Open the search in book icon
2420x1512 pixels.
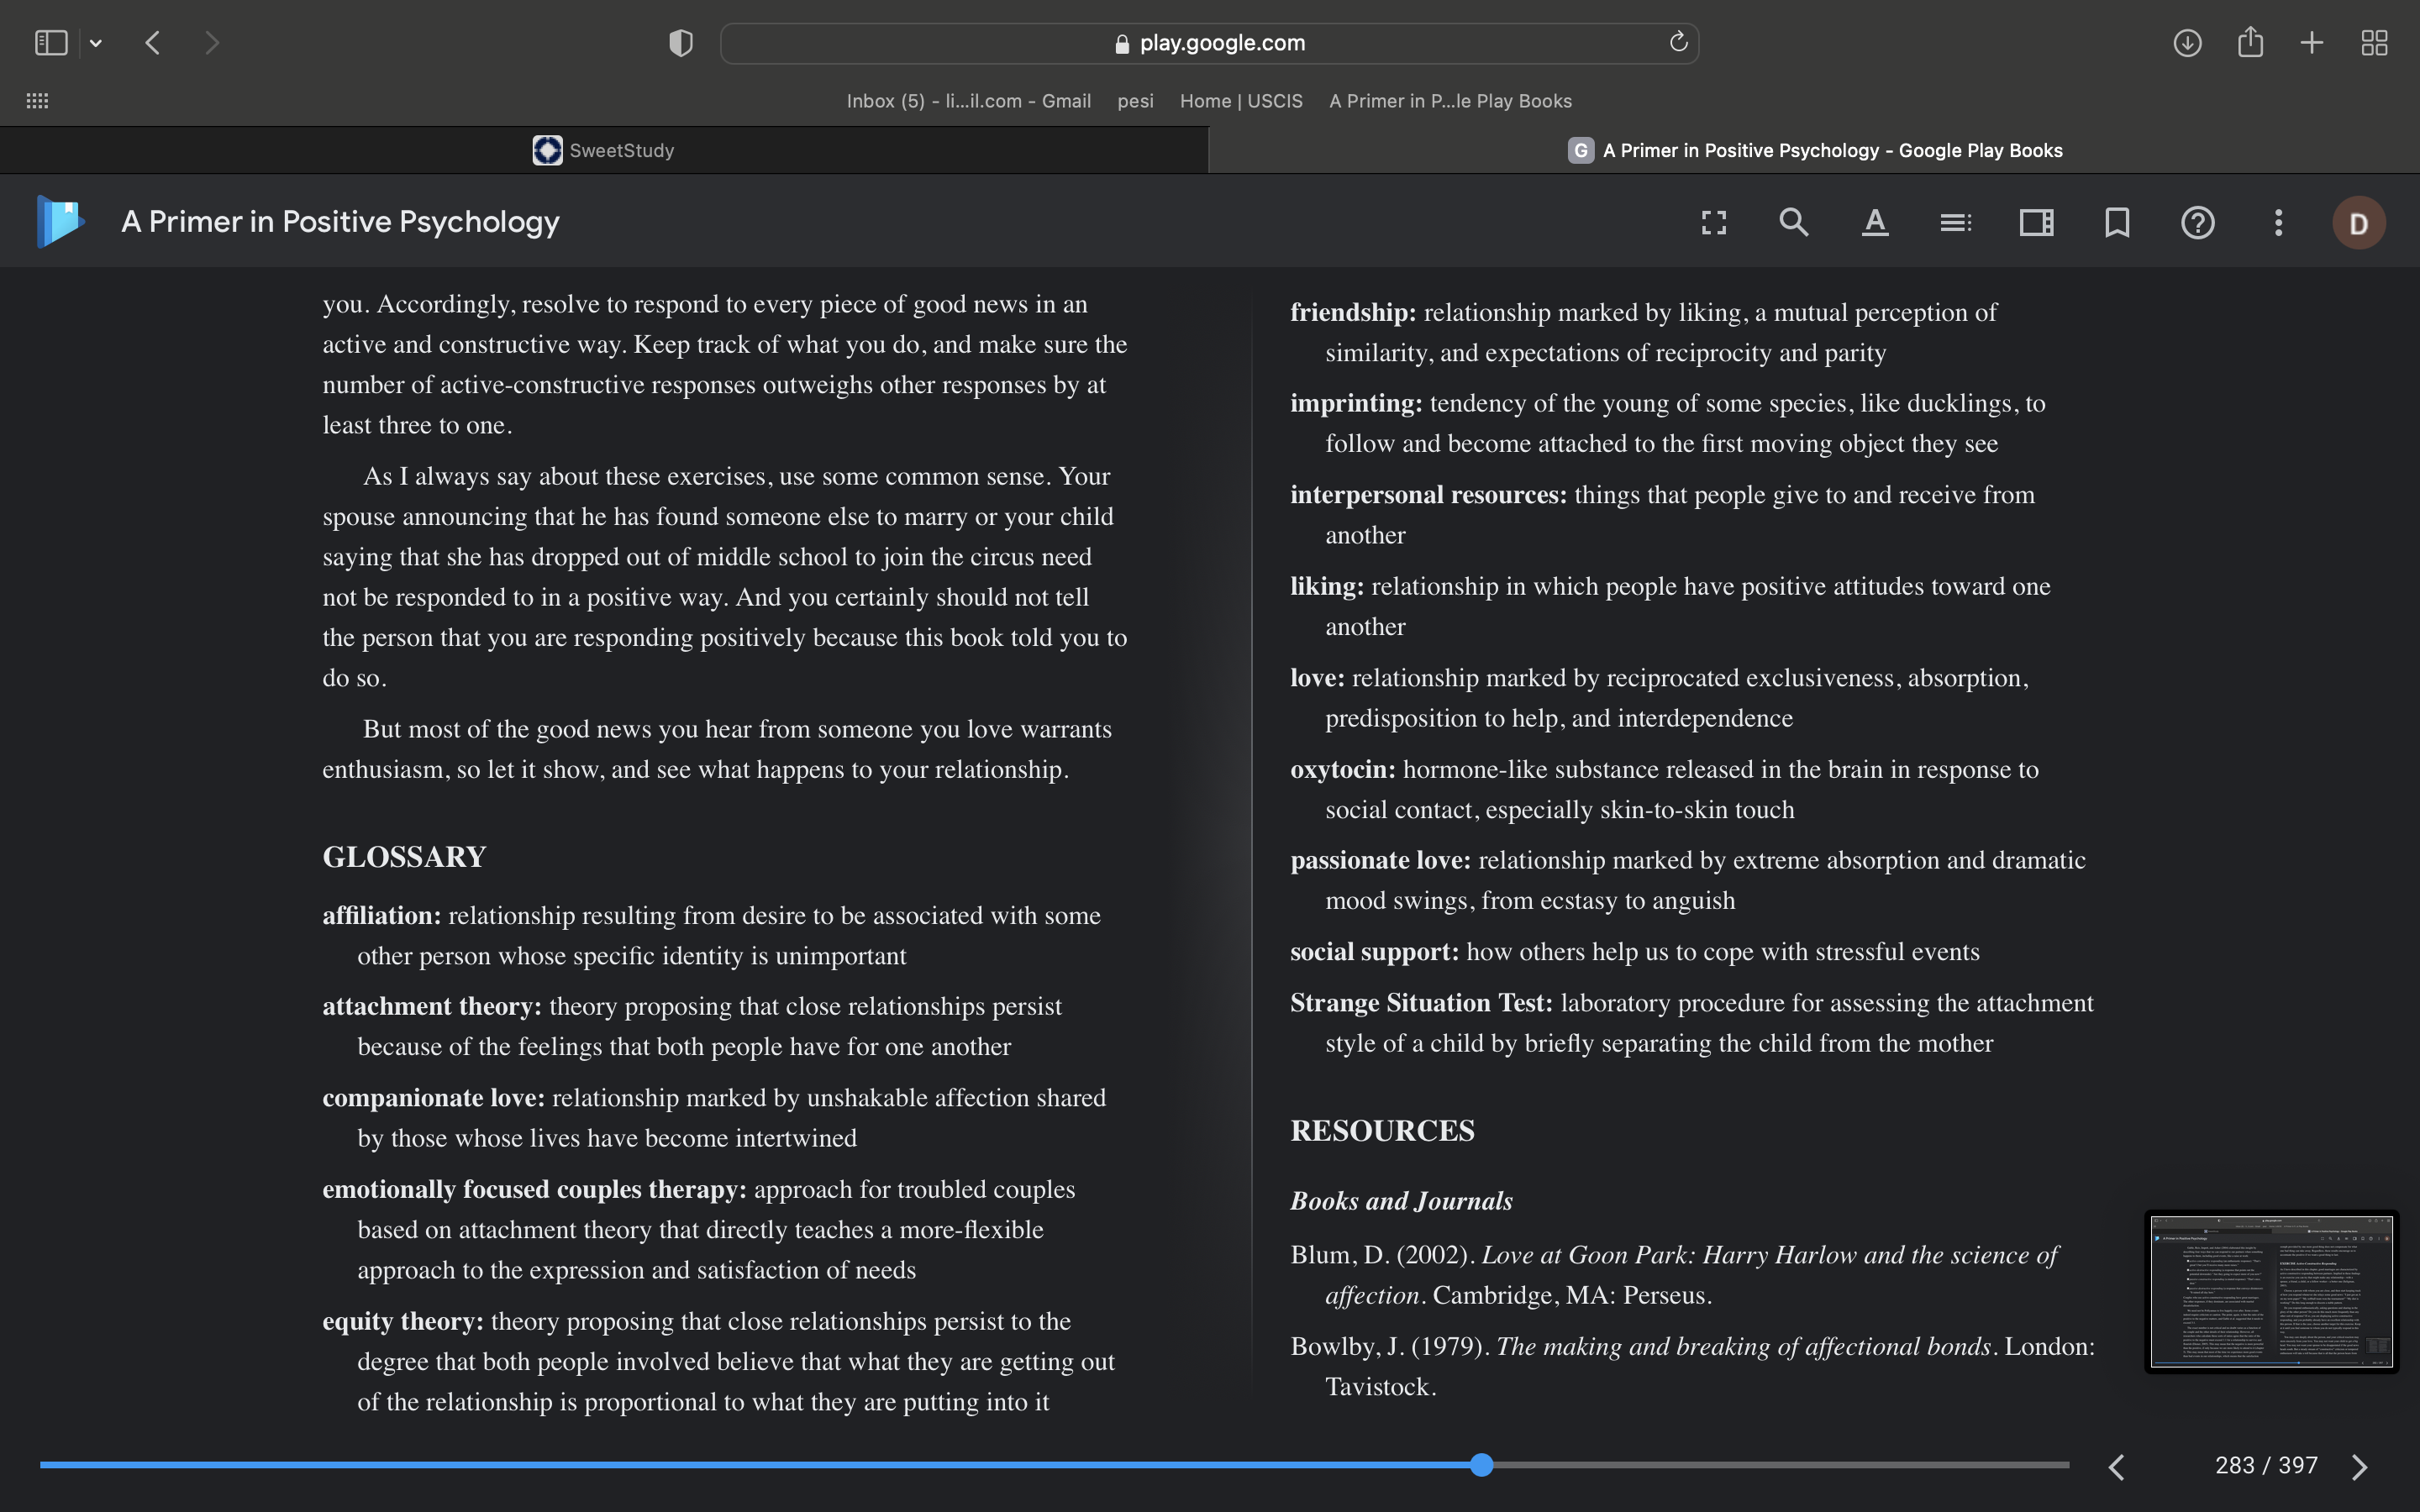coord(1794,222)
